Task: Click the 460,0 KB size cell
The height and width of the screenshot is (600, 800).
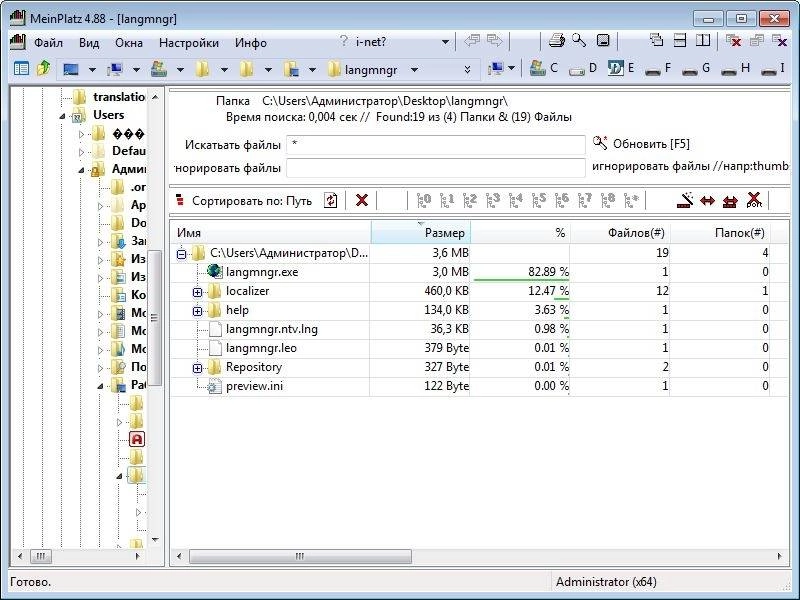Action: click(x=420, y=291)
